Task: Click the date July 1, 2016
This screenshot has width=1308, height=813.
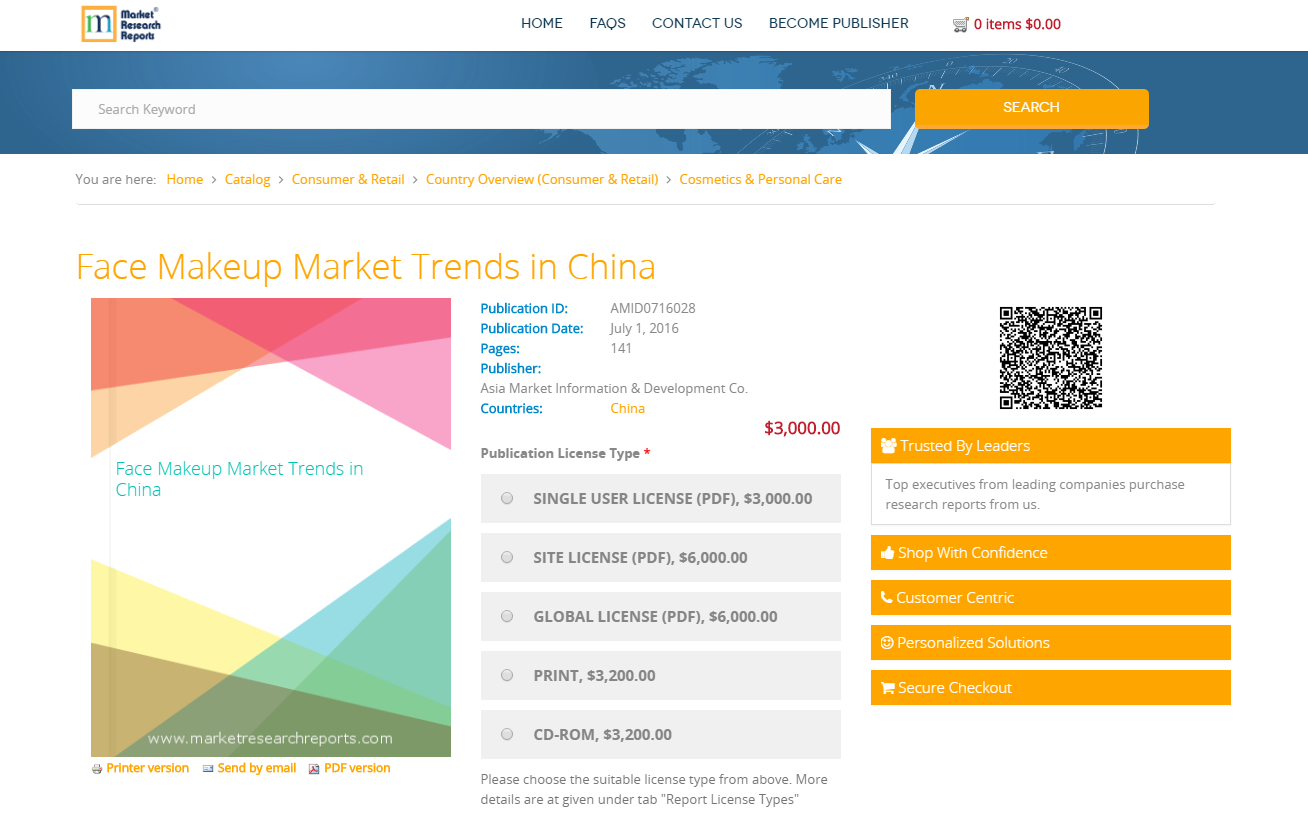Action: (645, 329)
